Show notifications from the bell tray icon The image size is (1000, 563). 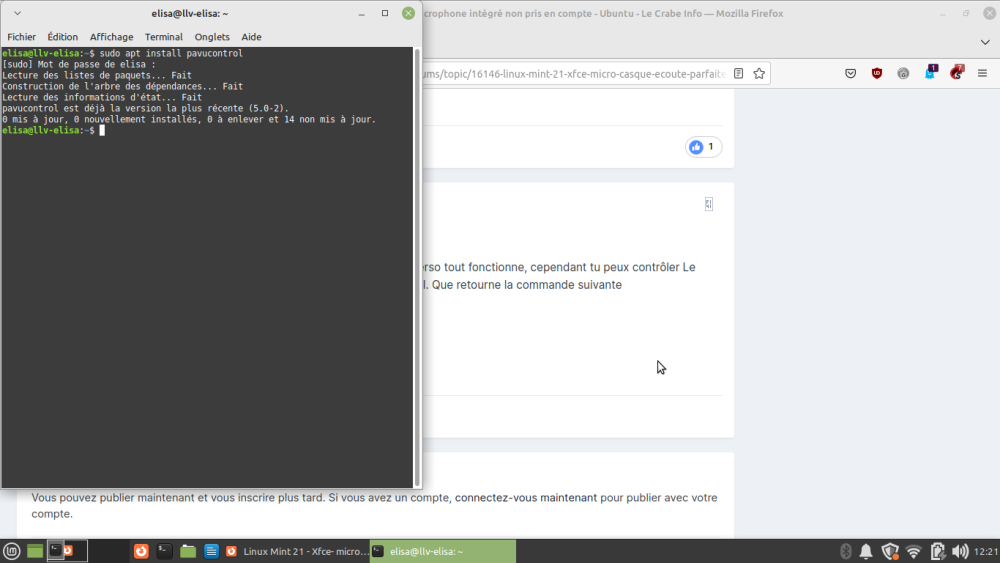tap(866, 551)
